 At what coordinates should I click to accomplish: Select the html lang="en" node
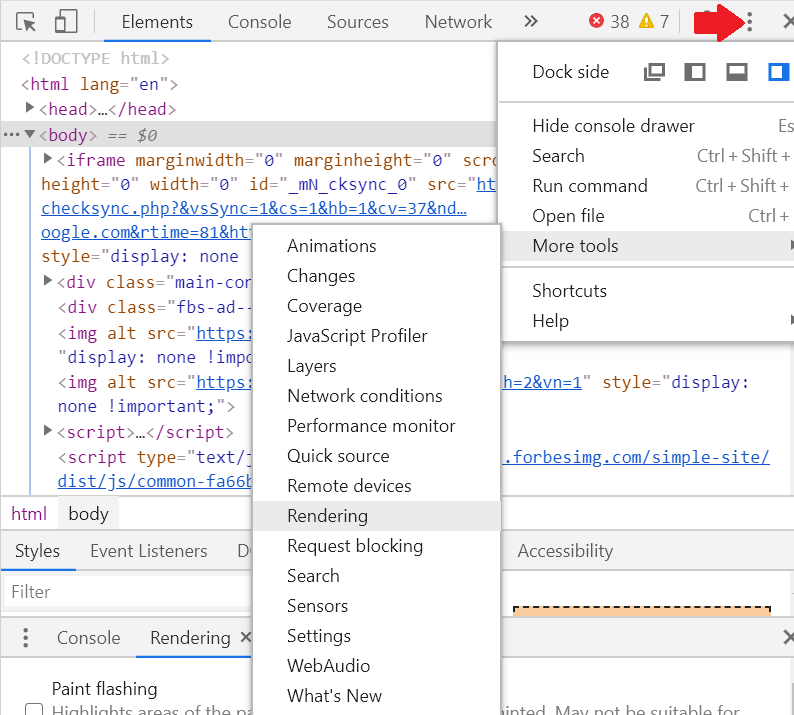(x=99, y=84)
